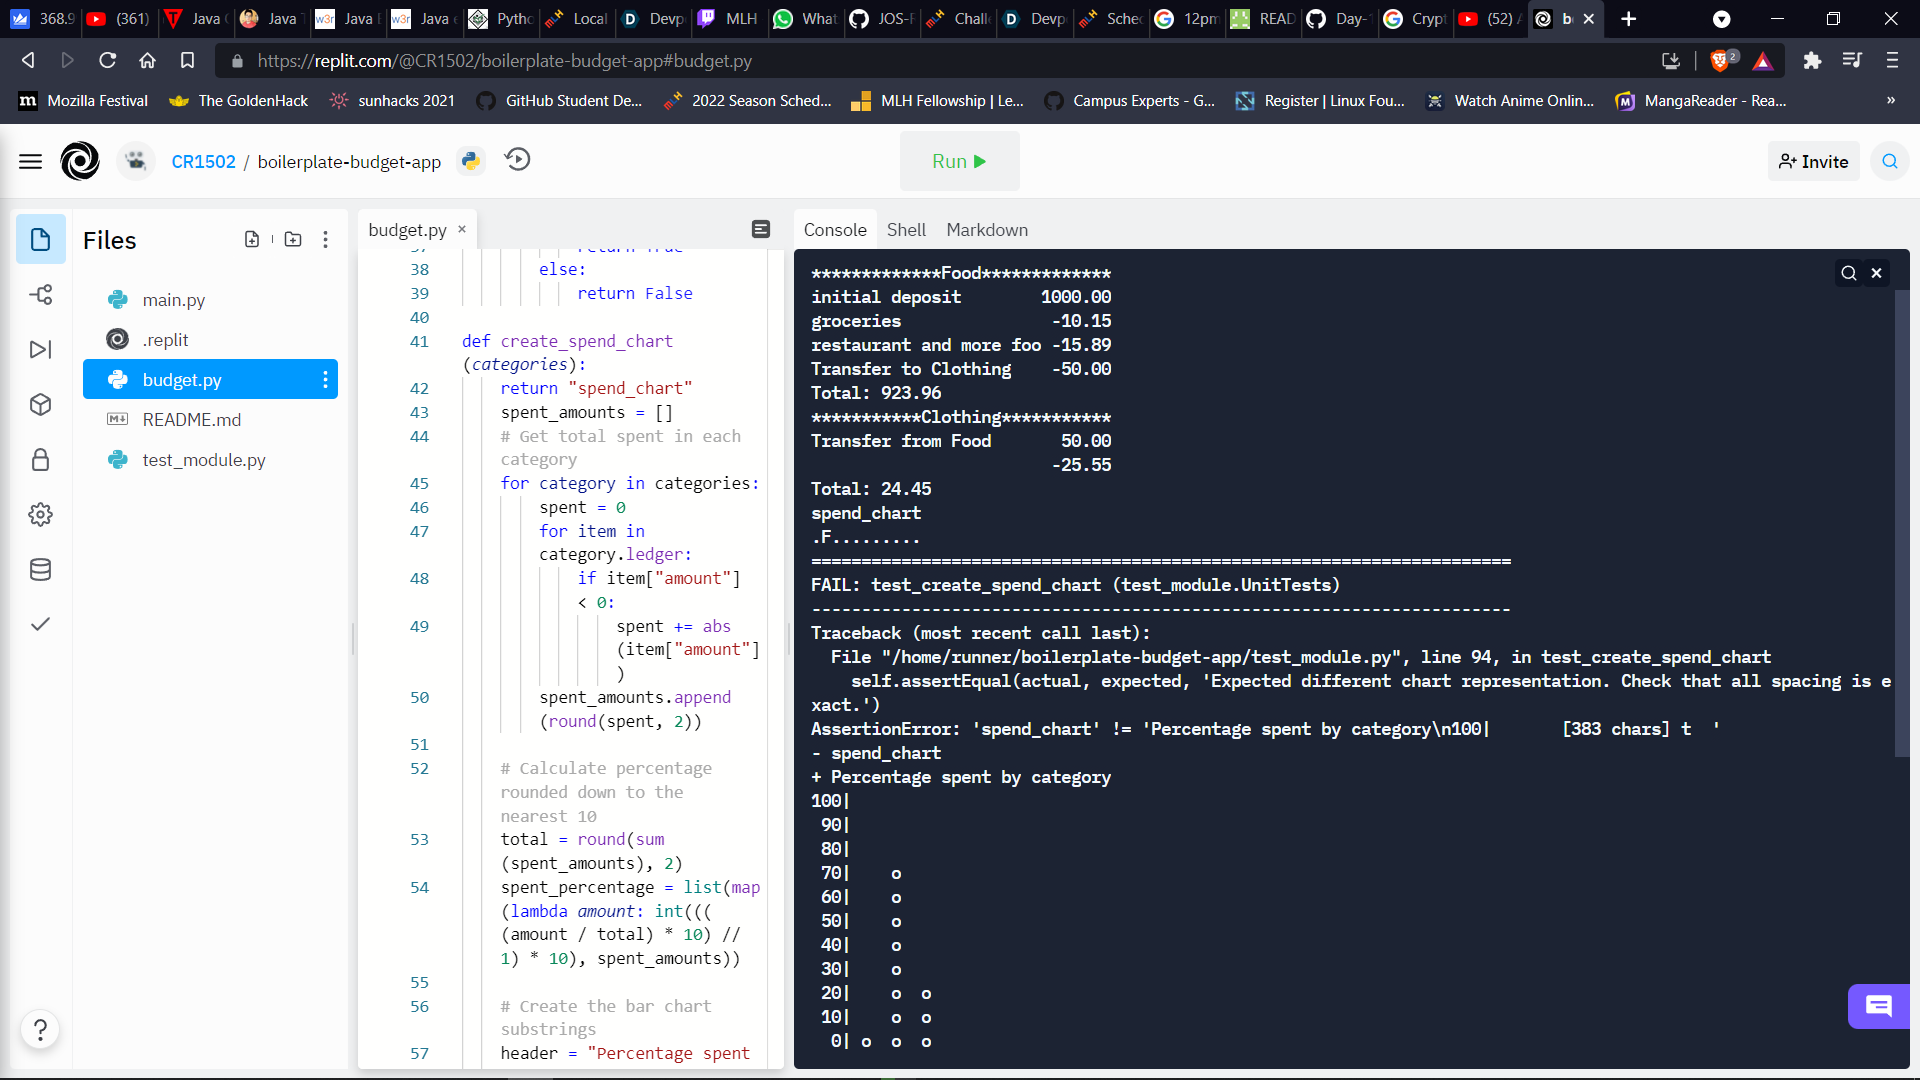Open the Database sidebar icon

(41, 570)
